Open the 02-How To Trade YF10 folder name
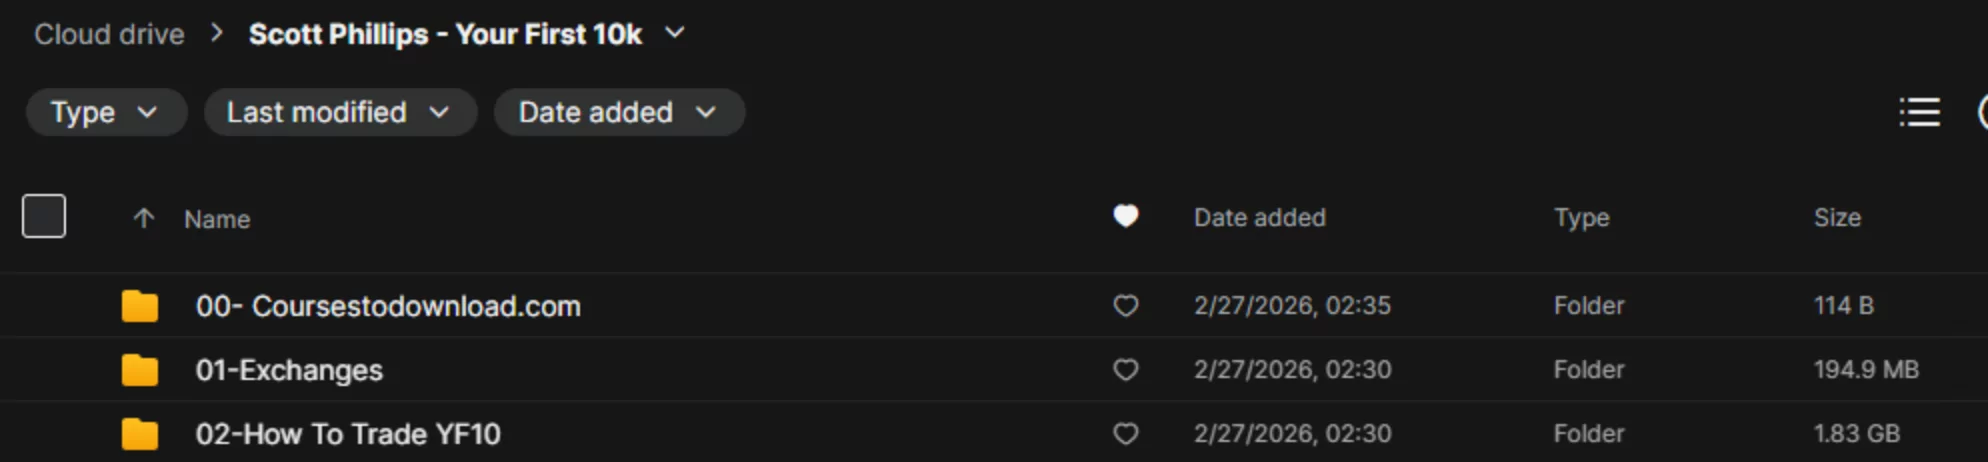 point(348,434)
